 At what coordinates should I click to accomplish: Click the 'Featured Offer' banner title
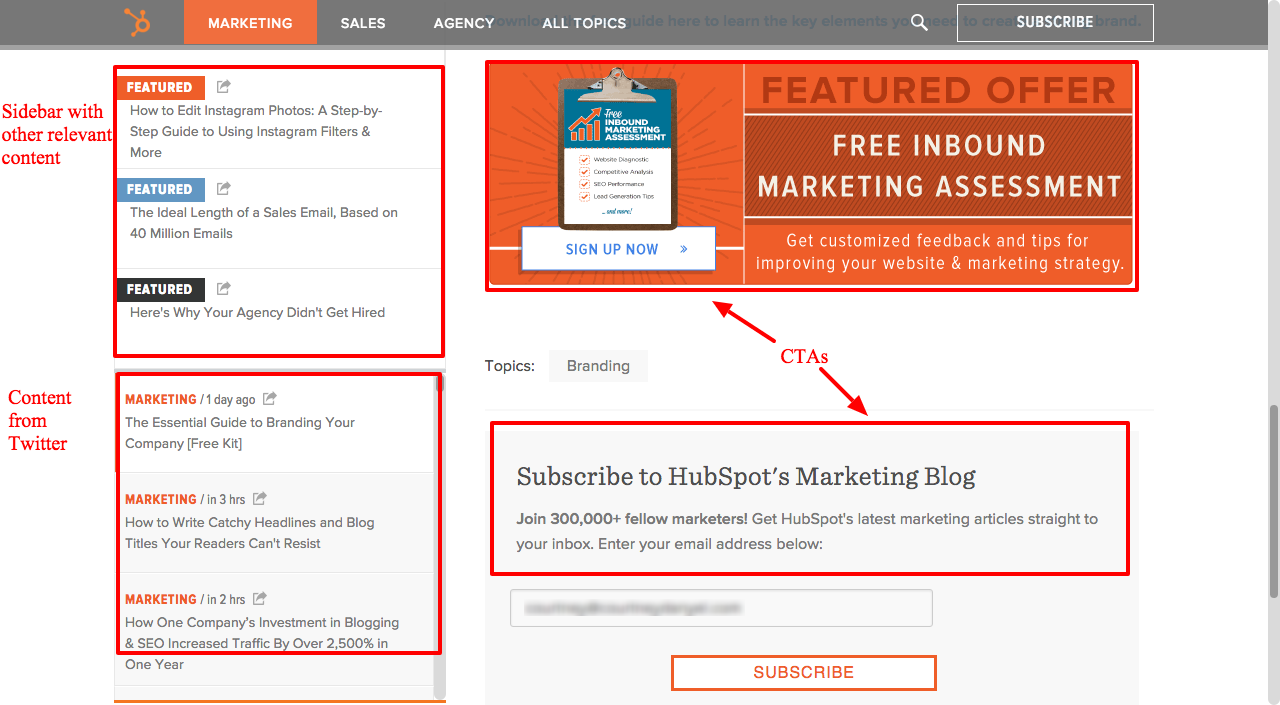(x=939, y=90)
